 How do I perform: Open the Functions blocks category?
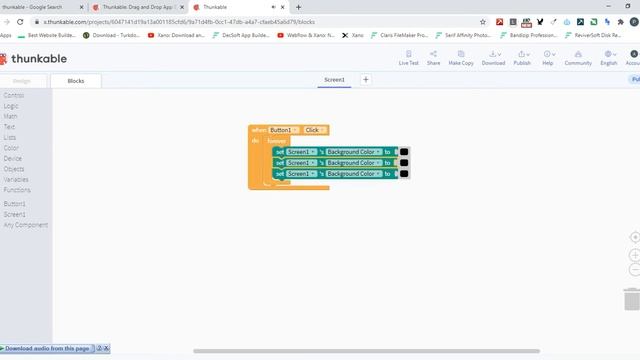click(x=17, y=190)
